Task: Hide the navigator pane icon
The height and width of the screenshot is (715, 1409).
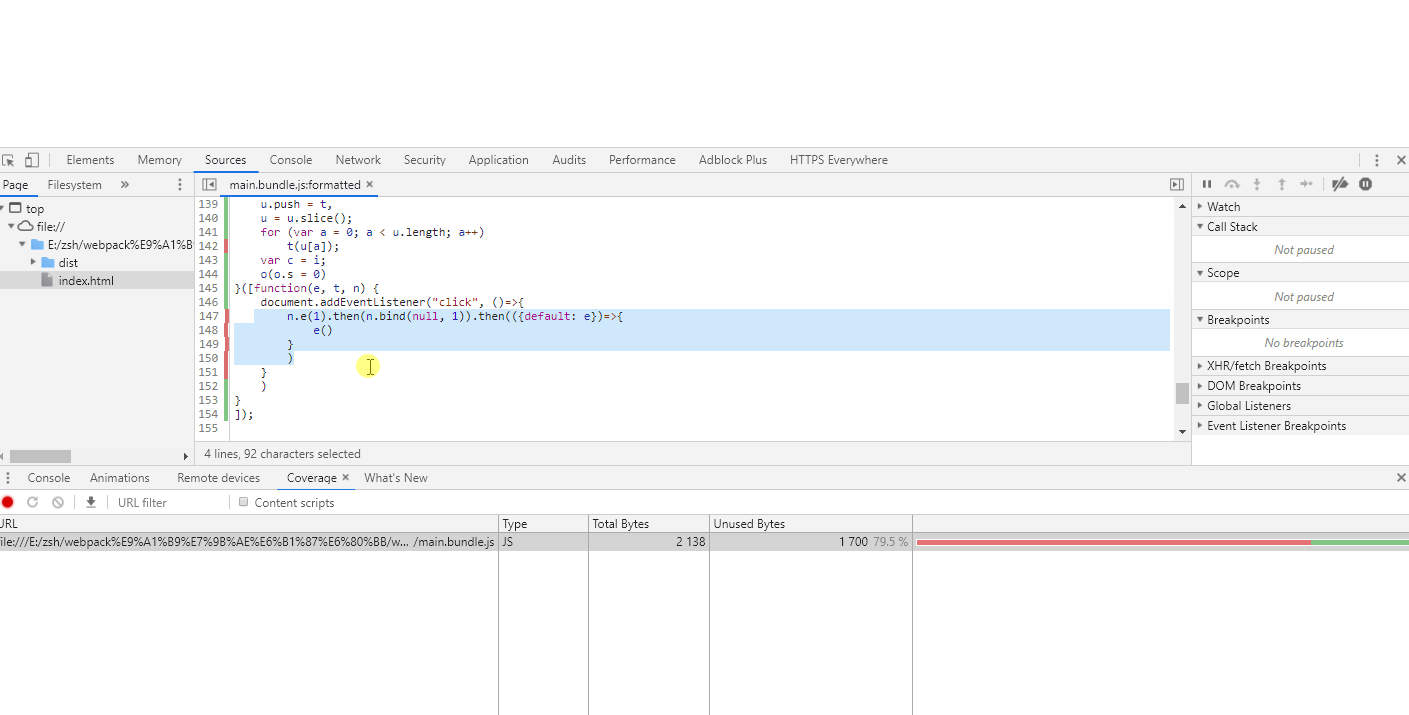Action: [x=209, y=185]
